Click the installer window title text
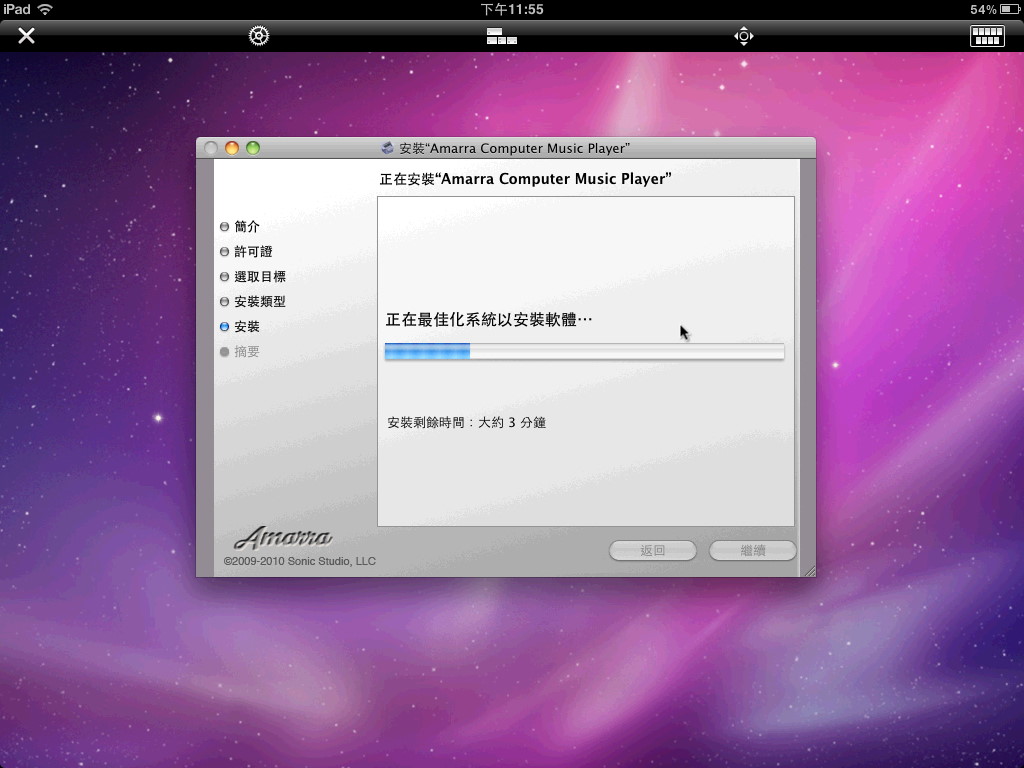 click(515, 148)
